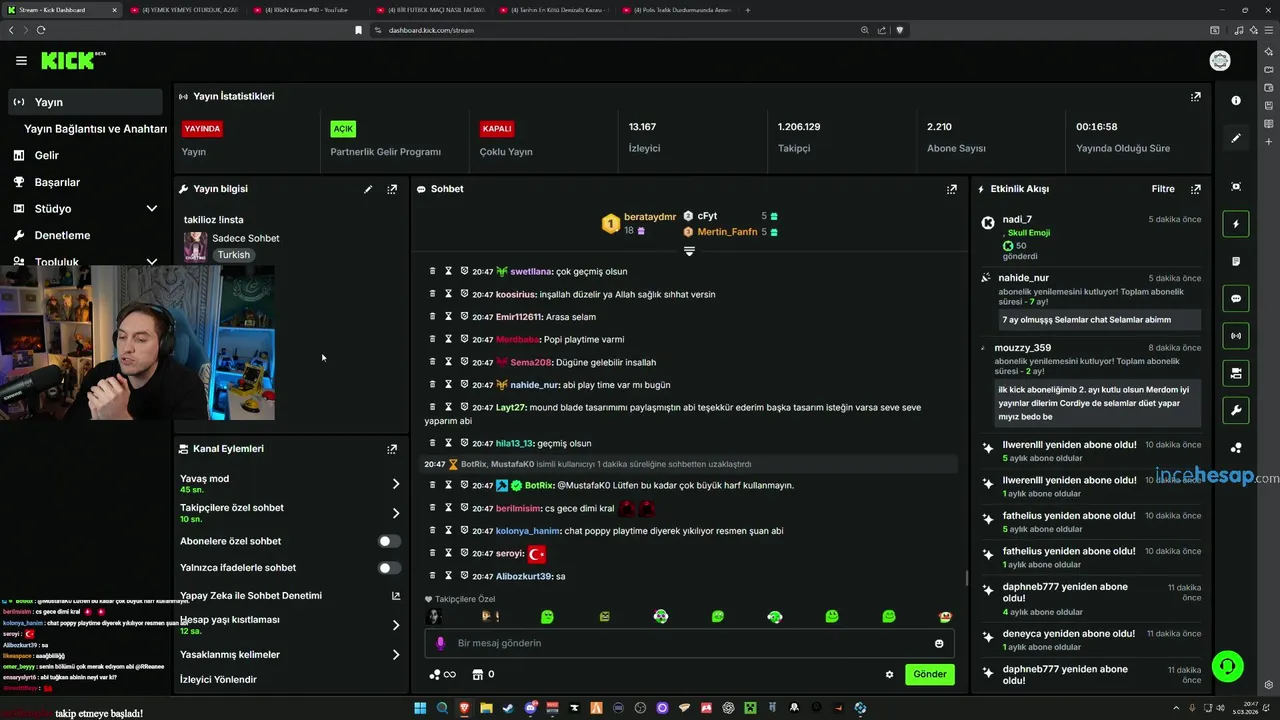Expand the Stüdyo sidebar section
1280x720 pixels.
pyautogui.click(x=152, y=209)
